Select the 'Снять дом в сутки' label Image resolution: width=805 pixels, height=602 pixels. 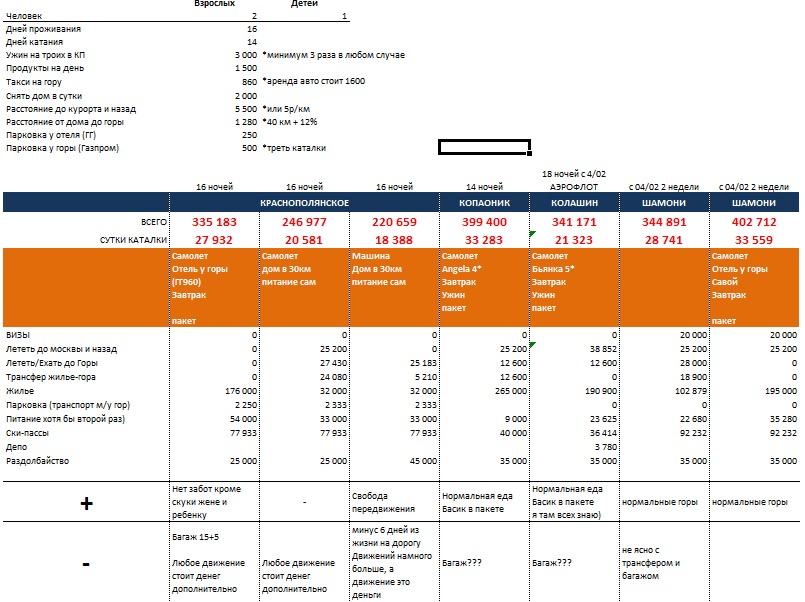point(44,96)
